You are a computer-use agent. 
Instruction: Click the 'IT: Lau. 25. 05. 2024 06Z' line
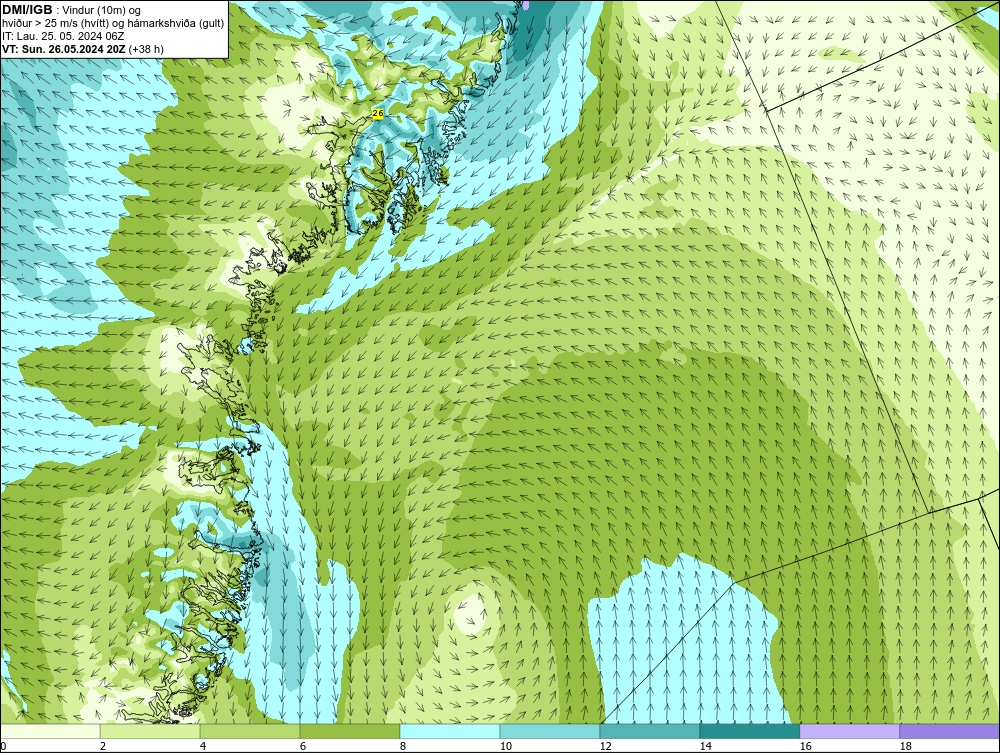click(x=63, y=36)
